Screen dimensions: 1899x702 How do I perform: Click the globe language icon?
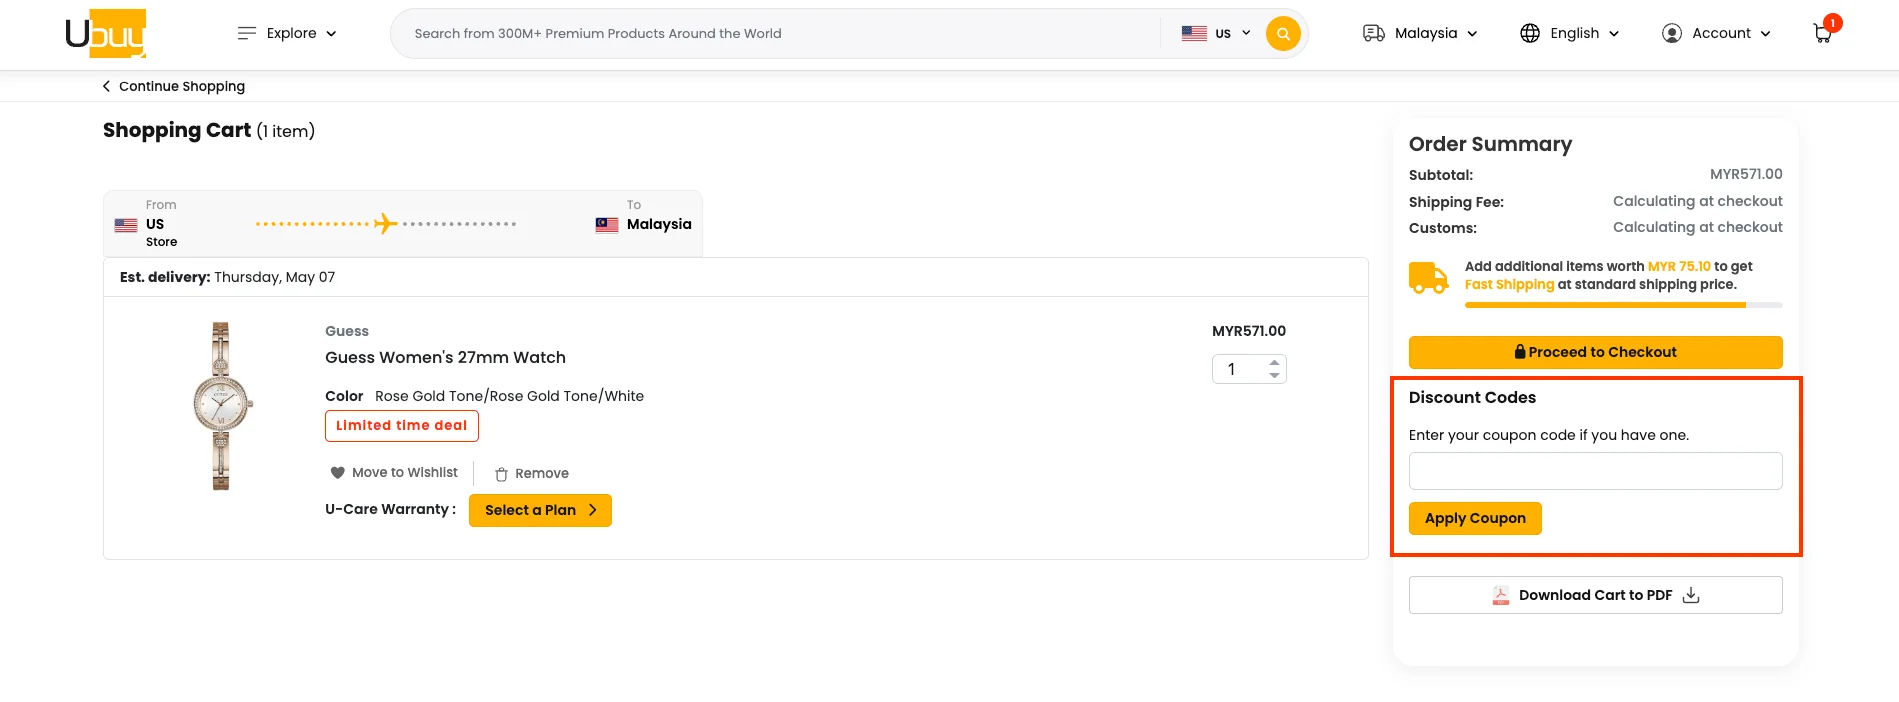[1530, 33]
